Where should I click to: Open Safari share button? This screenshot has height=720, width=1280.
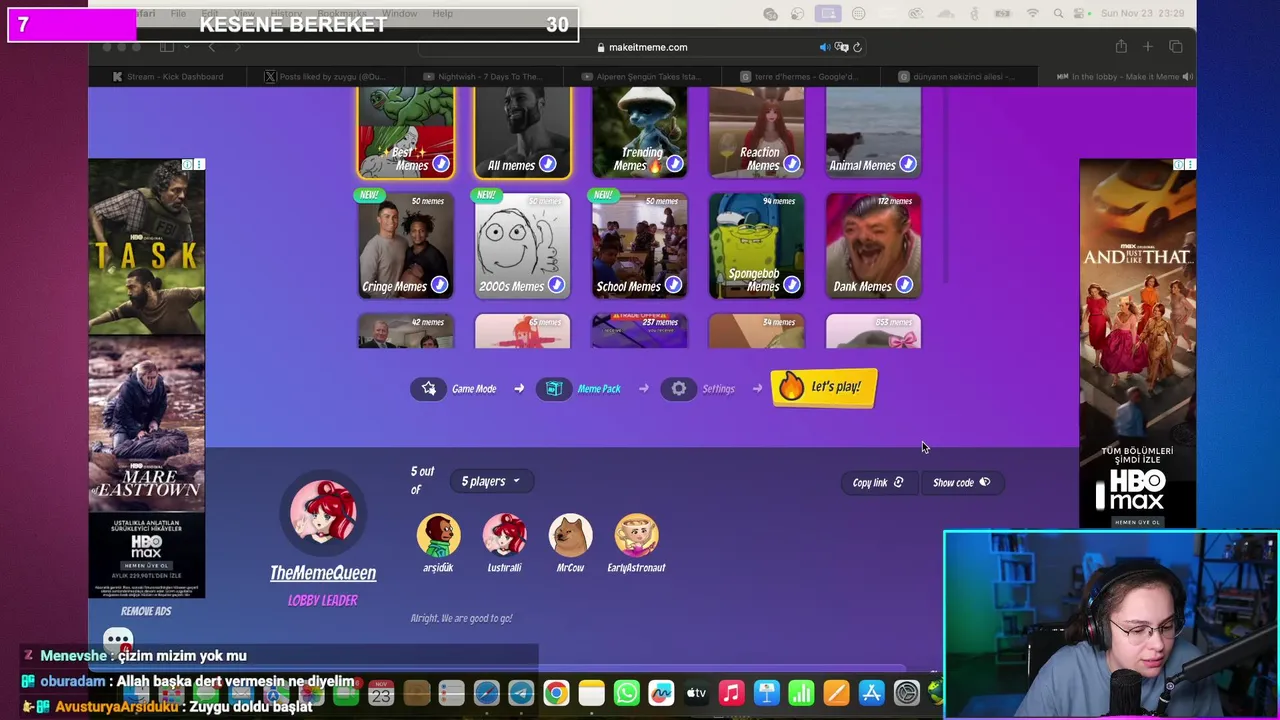1121,47
